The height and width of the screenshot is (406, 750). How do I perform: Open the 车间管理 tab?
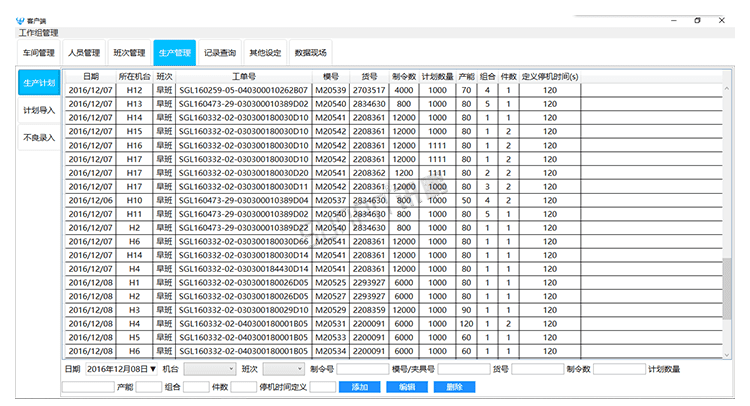pyautogui.click(x=39, y=53)
